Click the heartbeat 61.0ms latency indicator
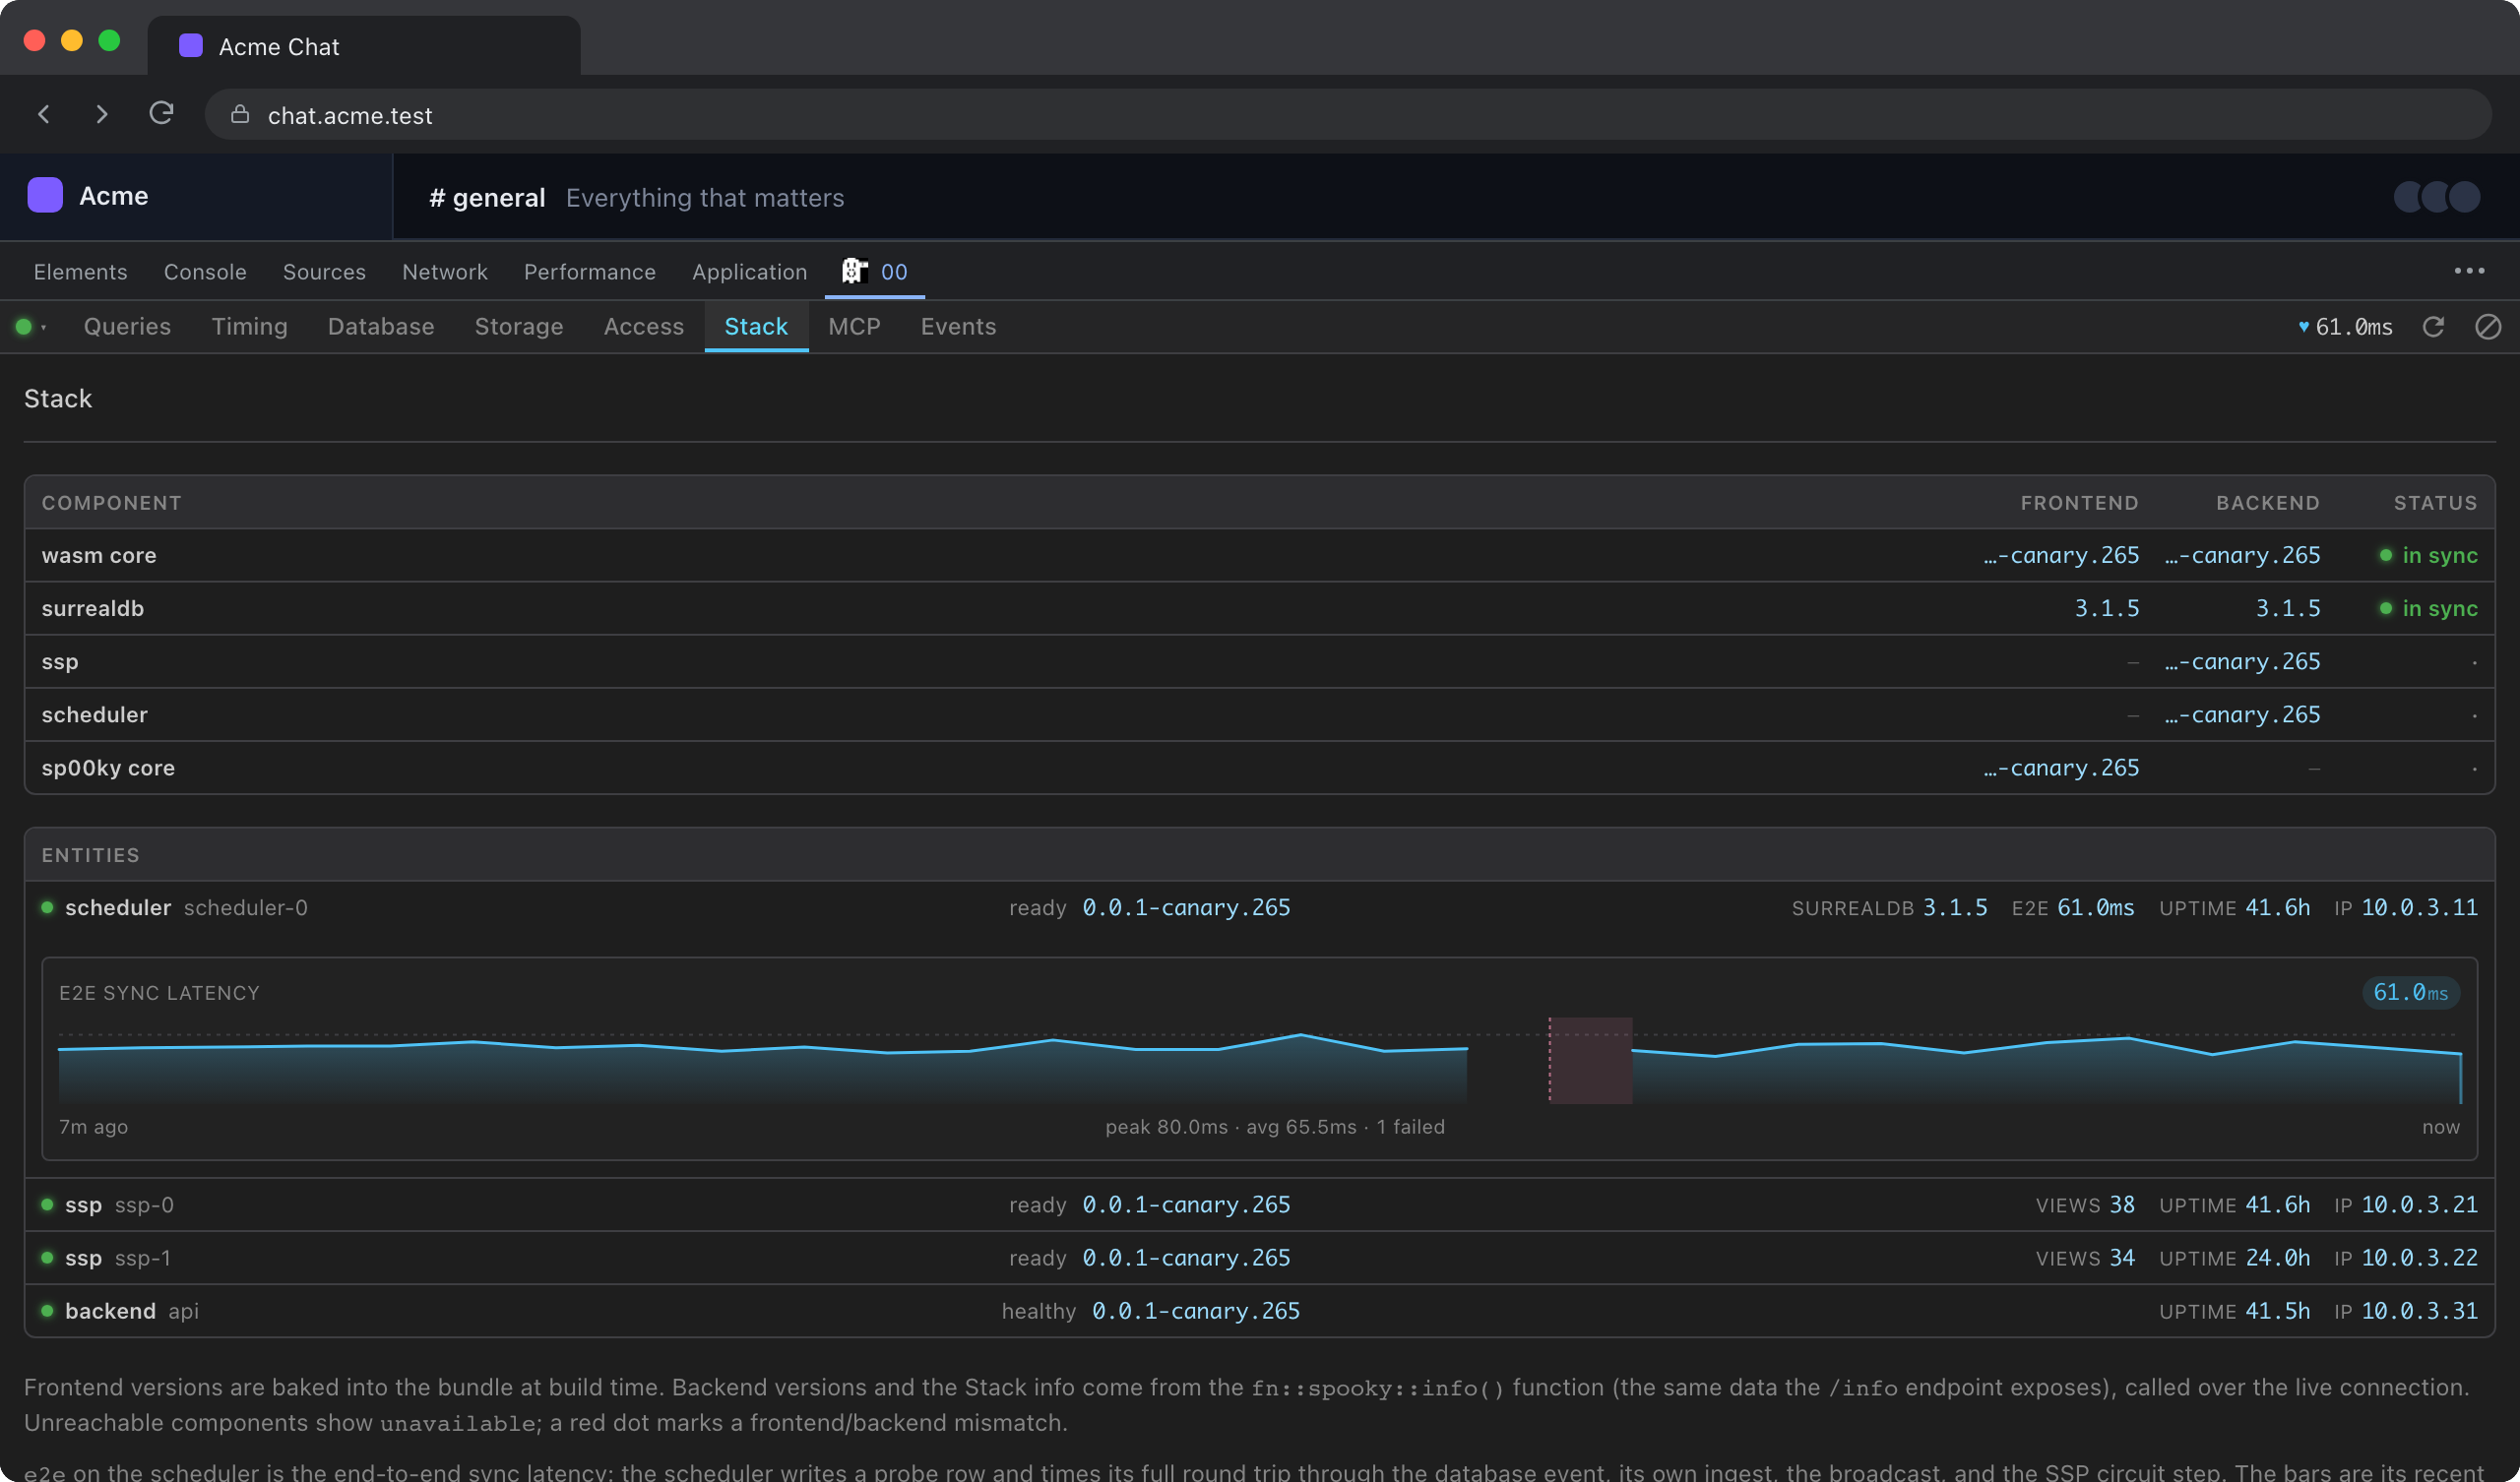This screenshot has height=1482, width=2520. click(x=2345, y=327)
